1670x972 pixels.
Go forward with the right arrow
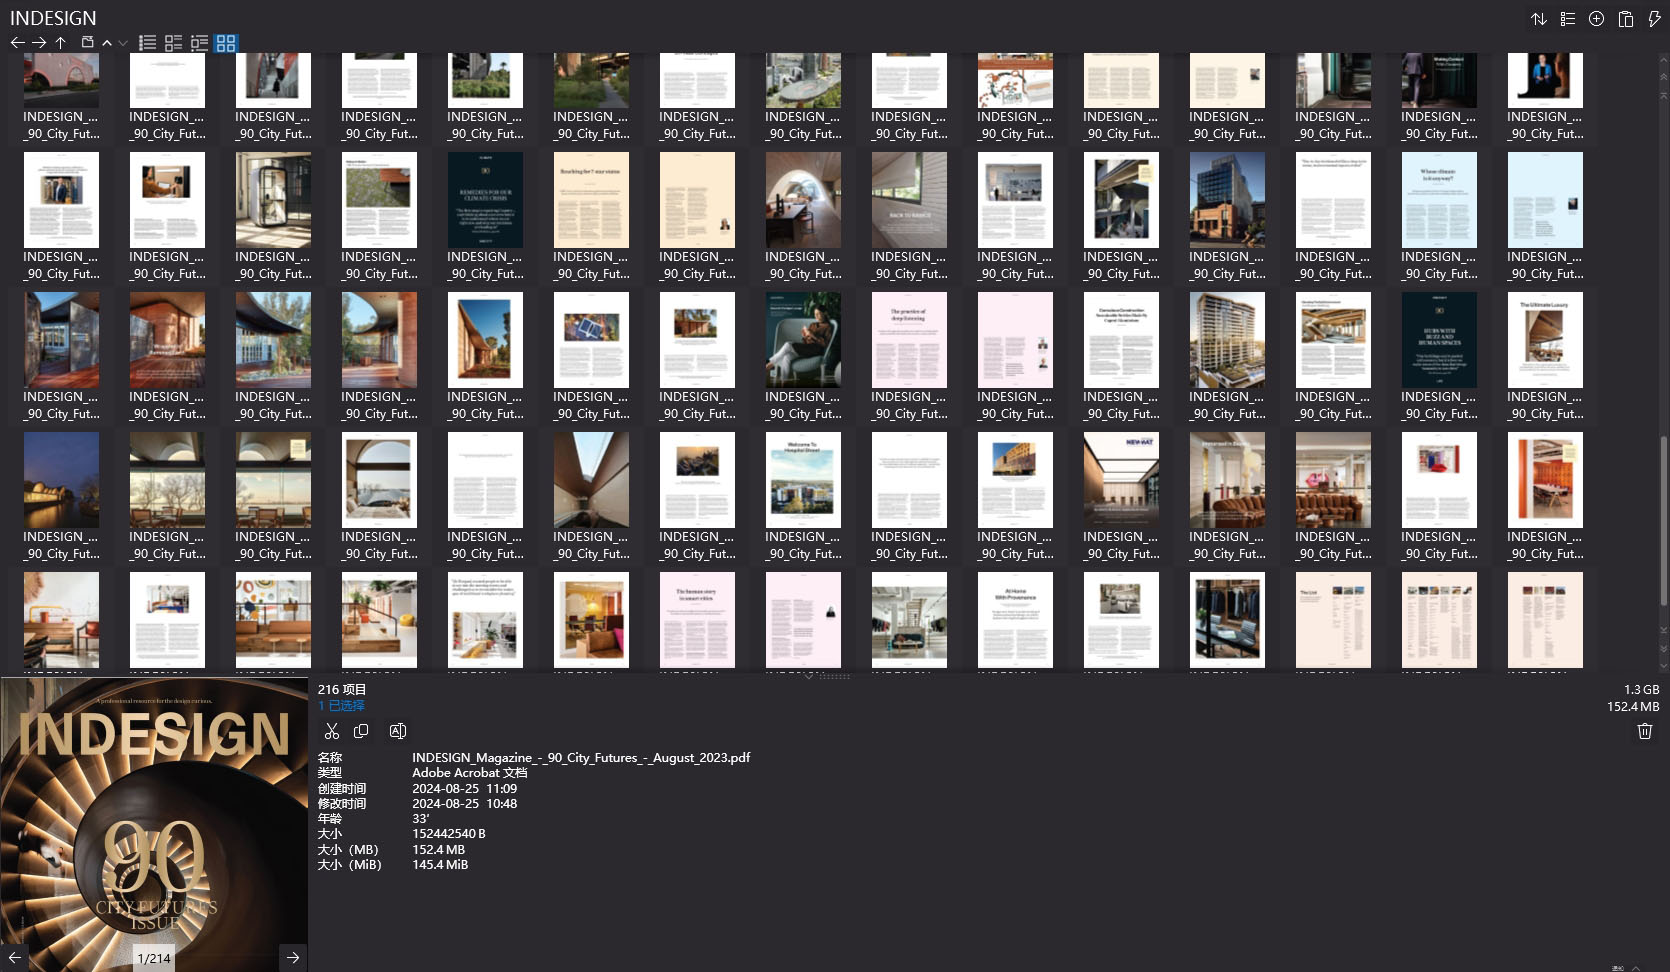pyautogui.click(x=39, y=43)
